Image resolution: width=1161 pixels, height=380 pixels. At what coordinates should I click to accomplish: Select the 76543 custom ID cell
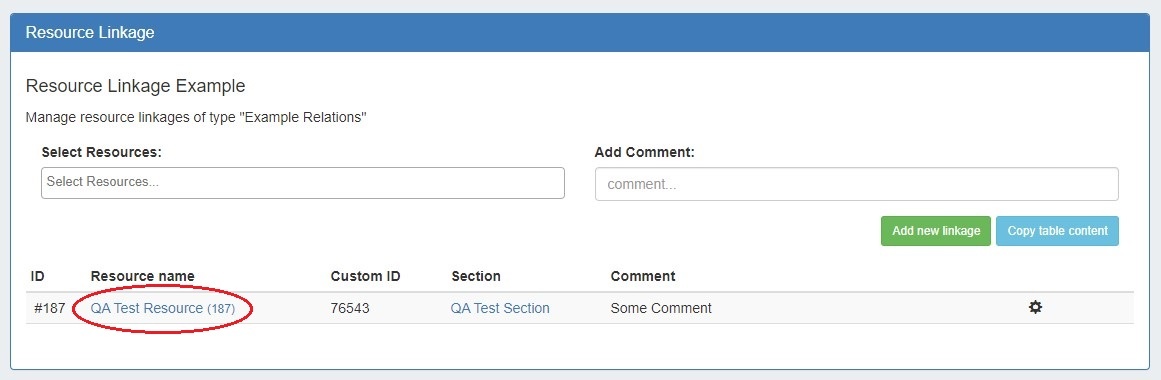pyautogui.click(x=350, y=308)
